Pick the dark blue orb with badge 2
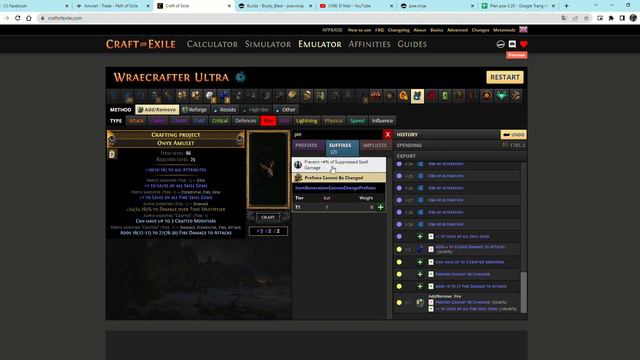 pyautogui.click(x=224, y=96)
